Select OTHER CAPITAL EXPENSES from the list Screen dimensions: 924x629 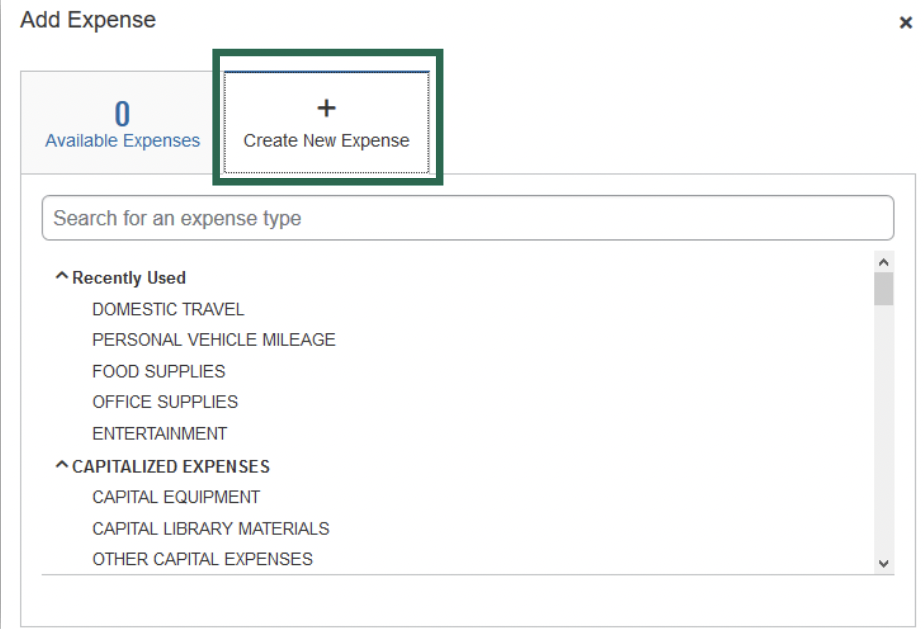pos(203,559)
